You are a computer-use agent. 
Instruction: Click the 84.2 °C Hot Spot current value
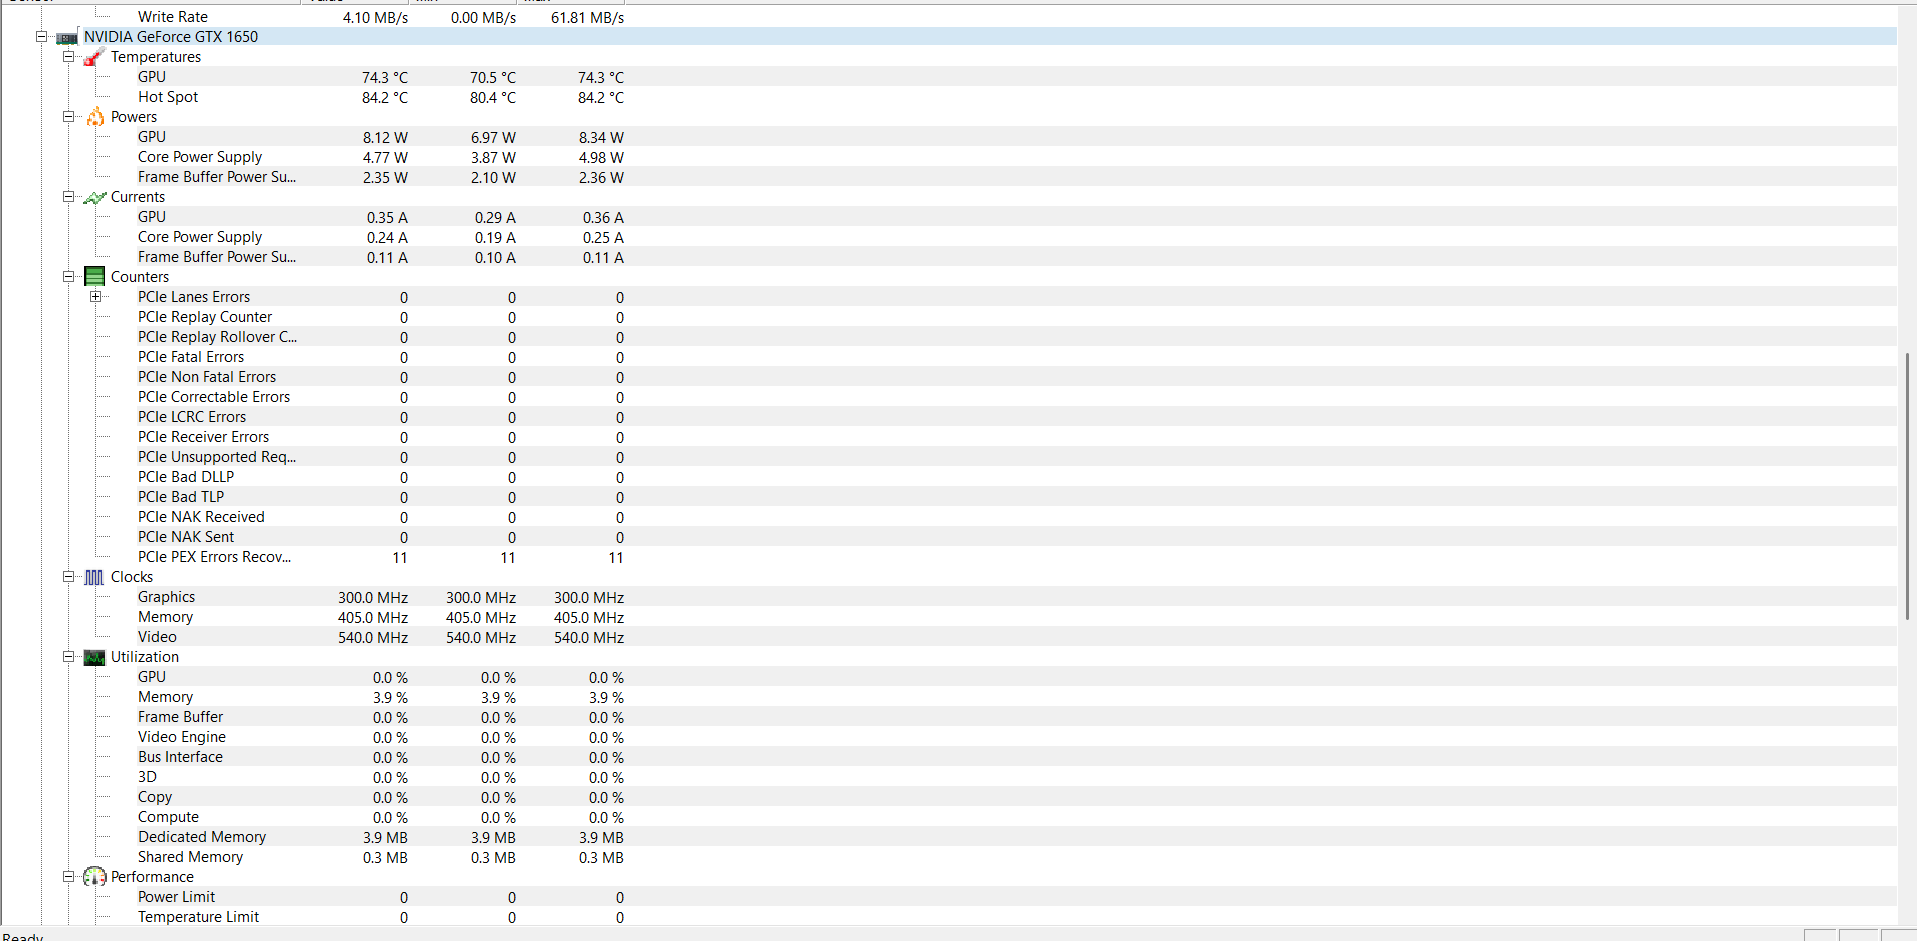point(385,98)
